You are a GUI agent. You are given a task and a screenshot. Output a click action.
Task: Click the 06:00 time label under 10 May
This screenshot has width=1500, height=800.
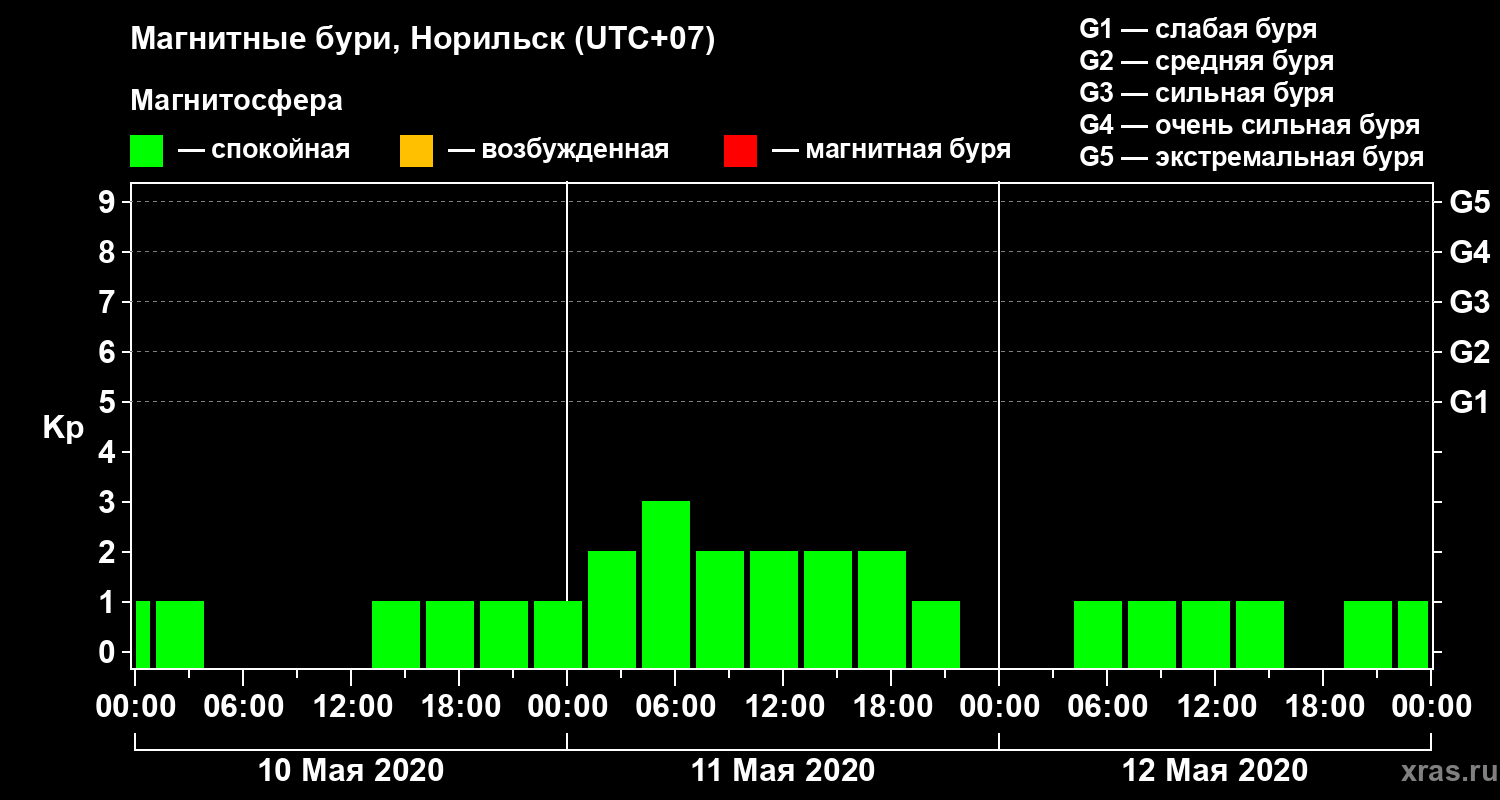(243, 707)
